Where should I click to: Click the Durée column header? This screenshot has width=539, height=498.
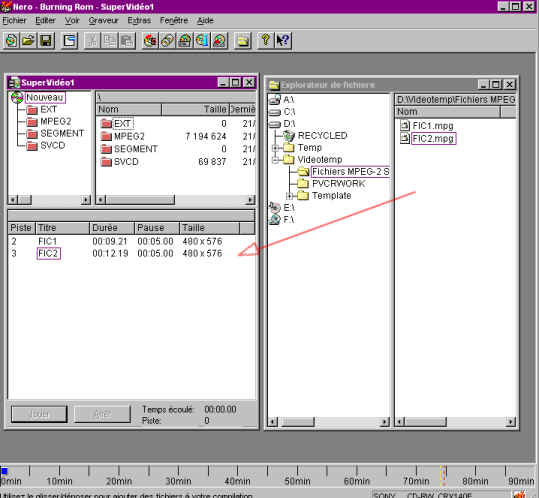[112, 228]
